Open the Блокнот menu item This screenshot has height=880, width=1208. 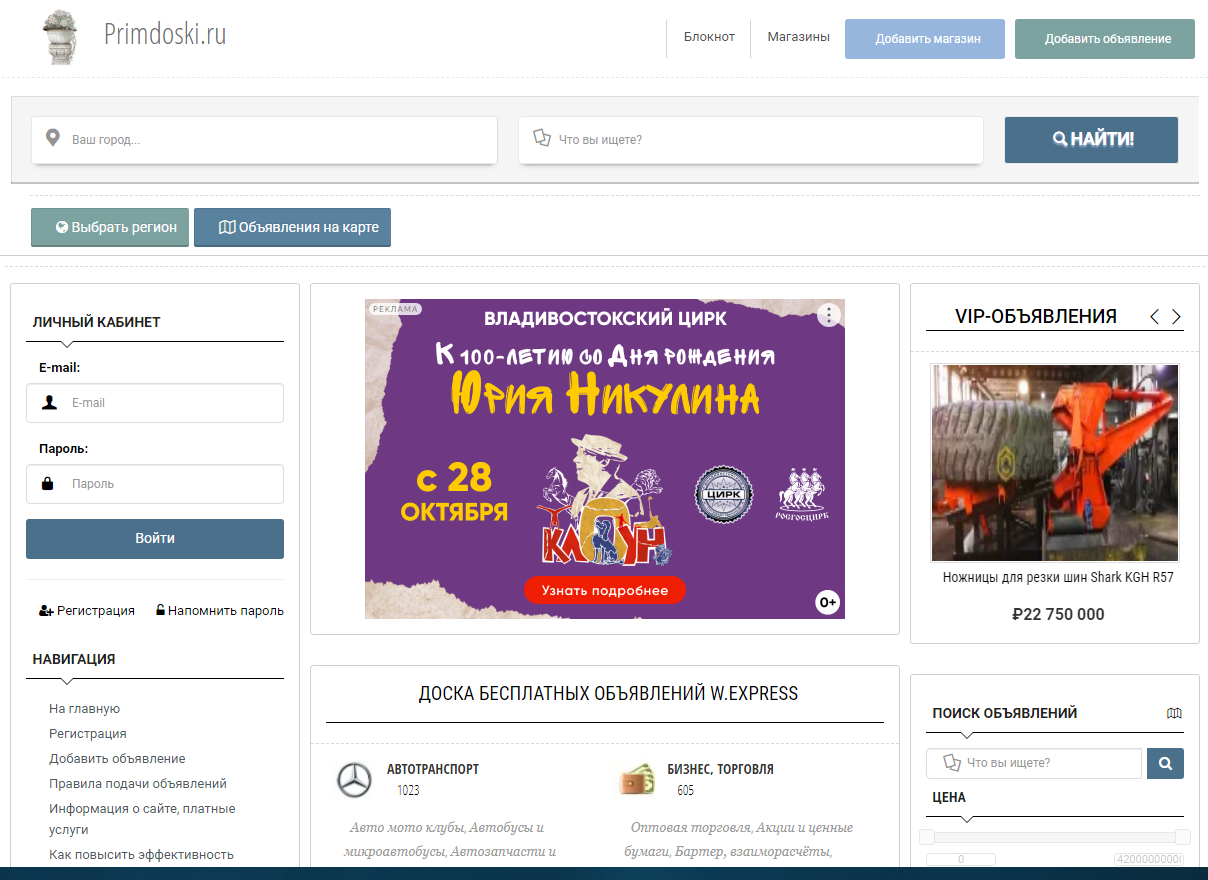(x=709, y=37)
